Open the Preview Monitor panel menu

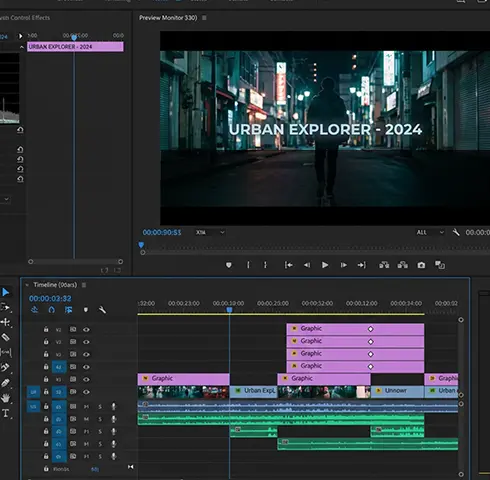[x=204, y=18]
